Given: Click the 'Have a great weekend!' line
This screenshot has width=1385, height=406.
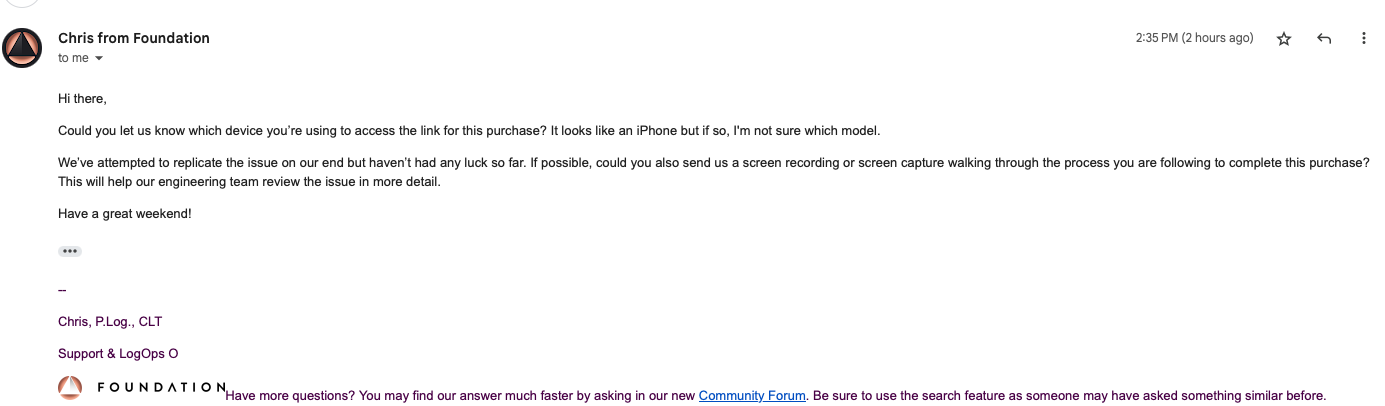Looking at the screenshot, I should point(124,213).
